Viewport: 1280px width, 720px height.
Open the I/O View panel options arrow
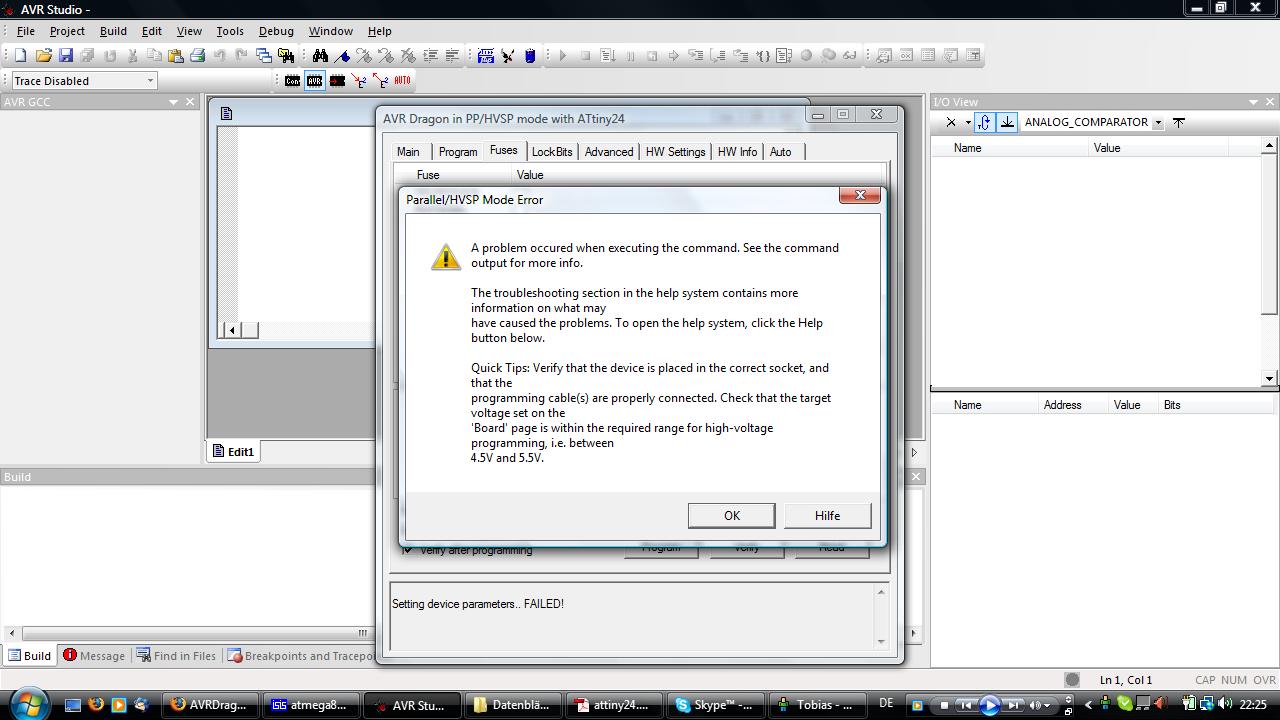tap(1253, 102)
